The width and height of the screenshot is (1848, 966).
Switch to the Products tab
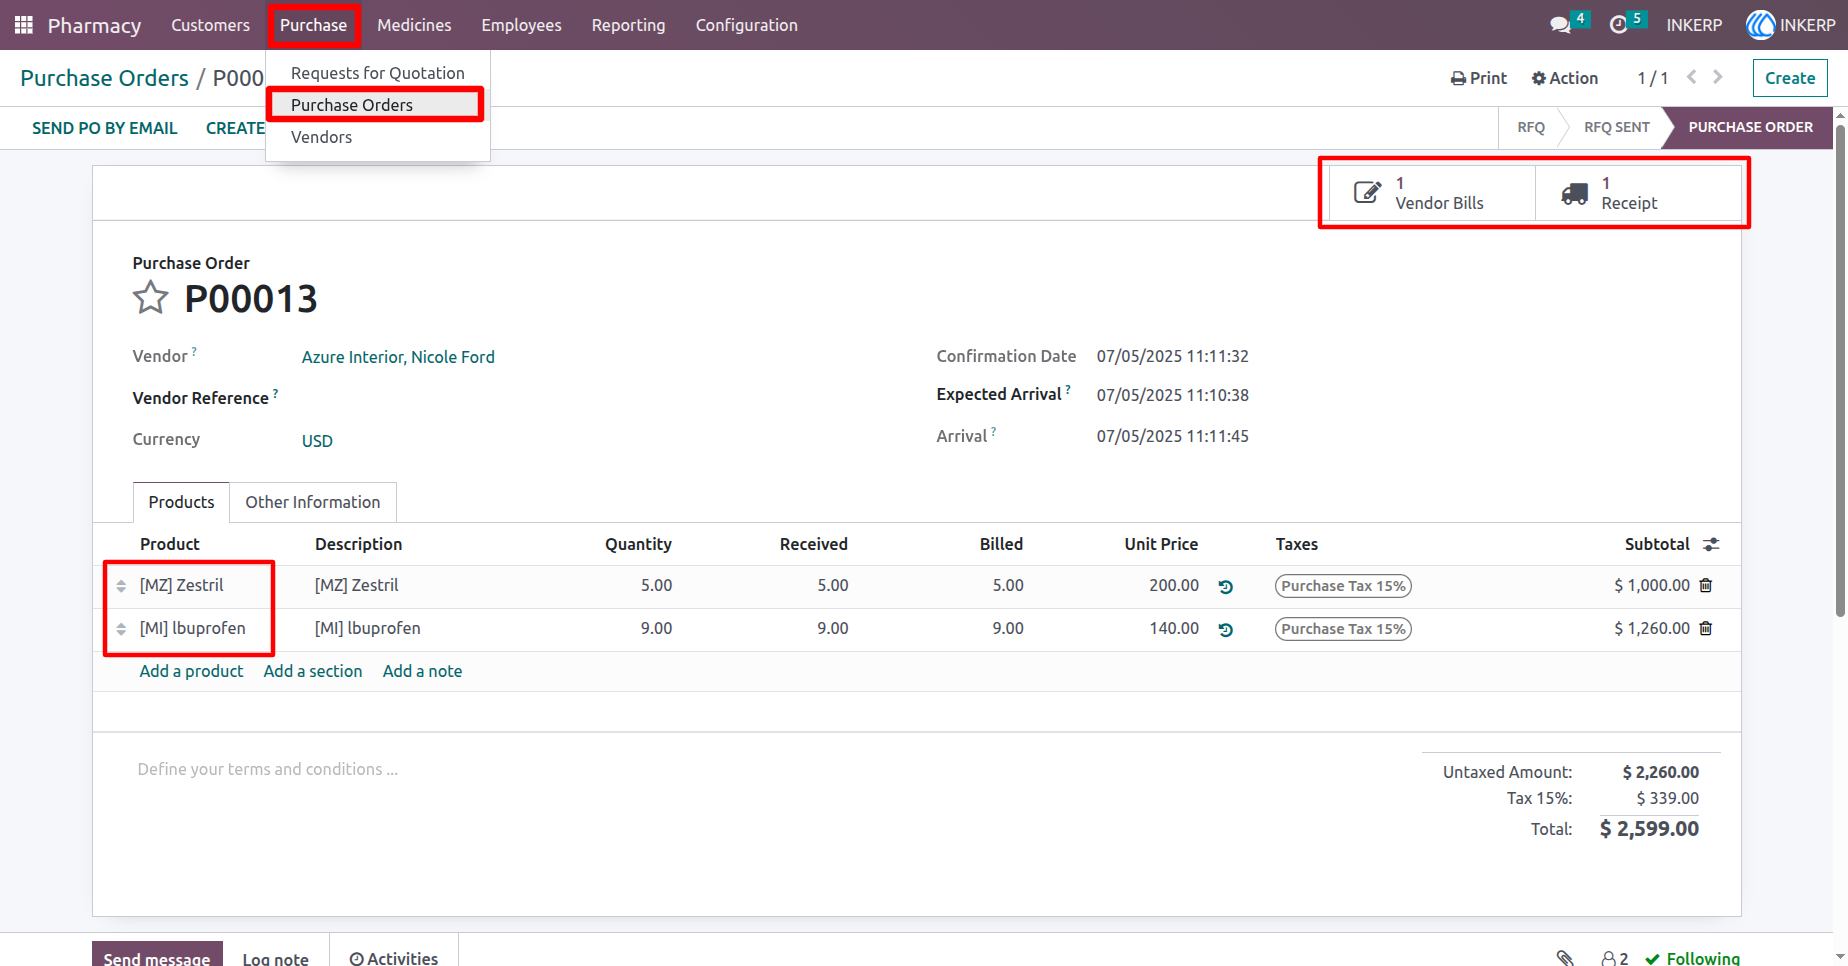181,502
